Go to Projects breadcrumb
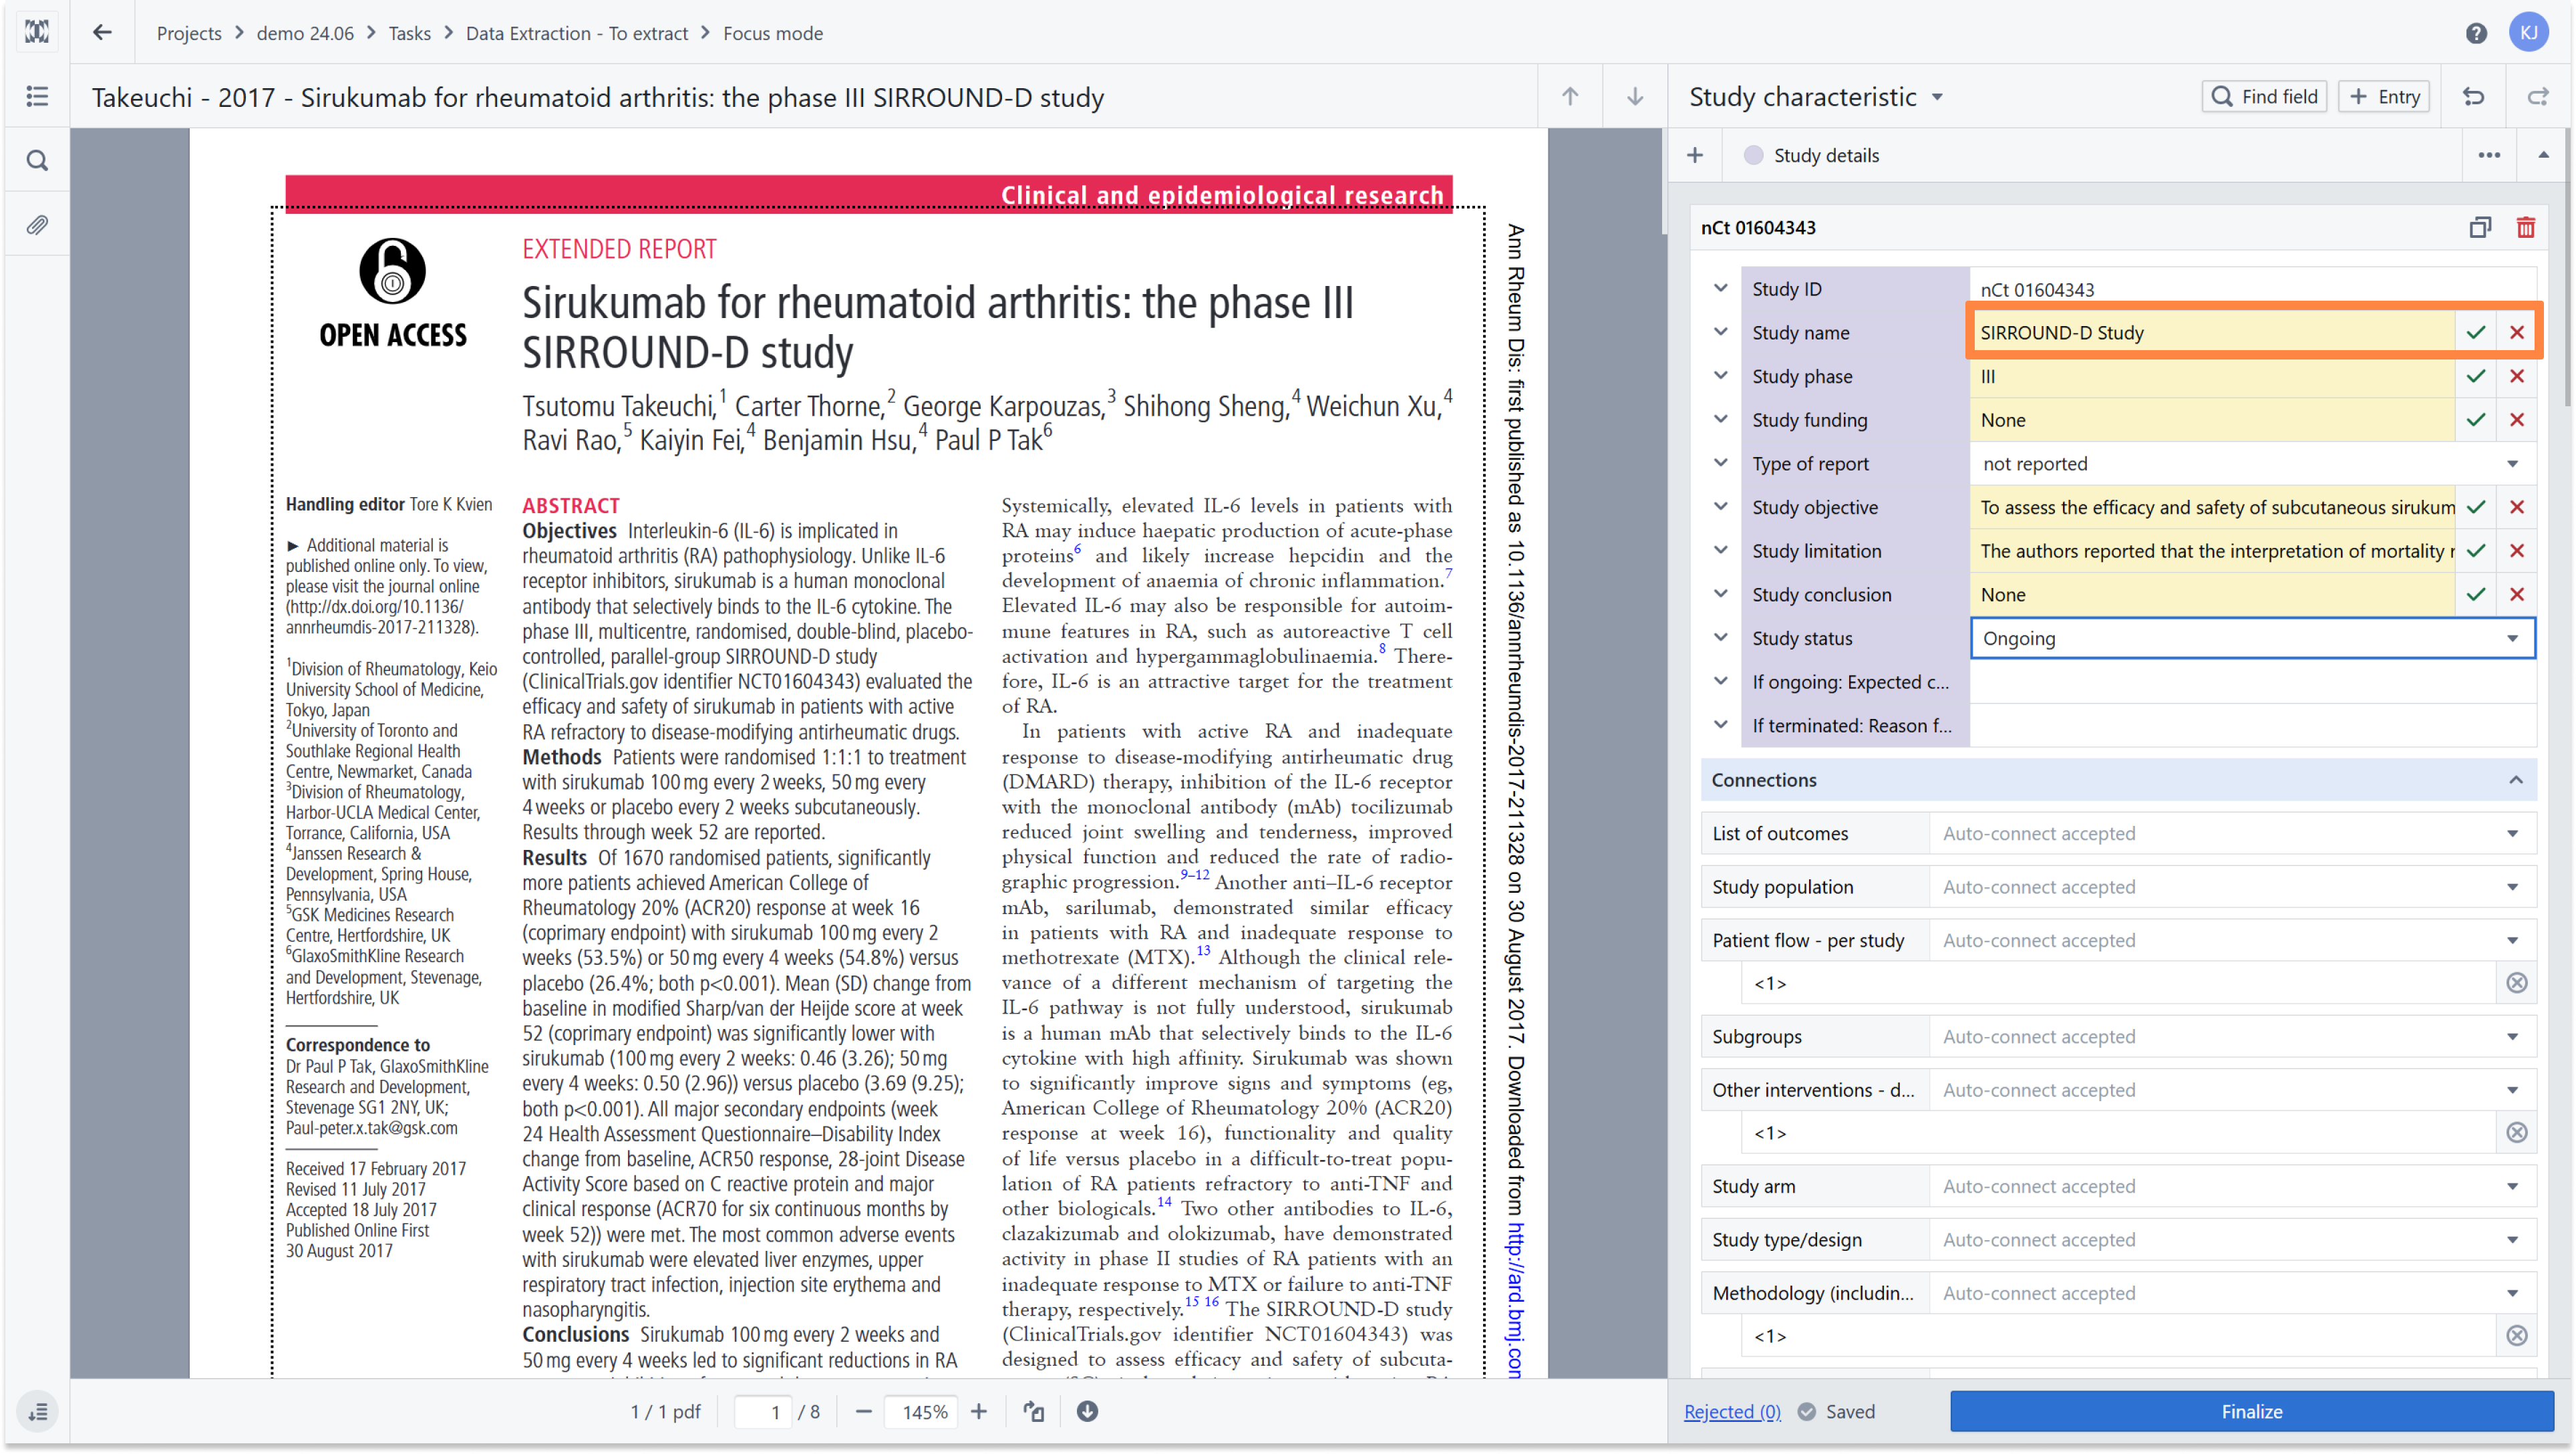The height and width of the screenshot is (1454, 2576). 189,33
